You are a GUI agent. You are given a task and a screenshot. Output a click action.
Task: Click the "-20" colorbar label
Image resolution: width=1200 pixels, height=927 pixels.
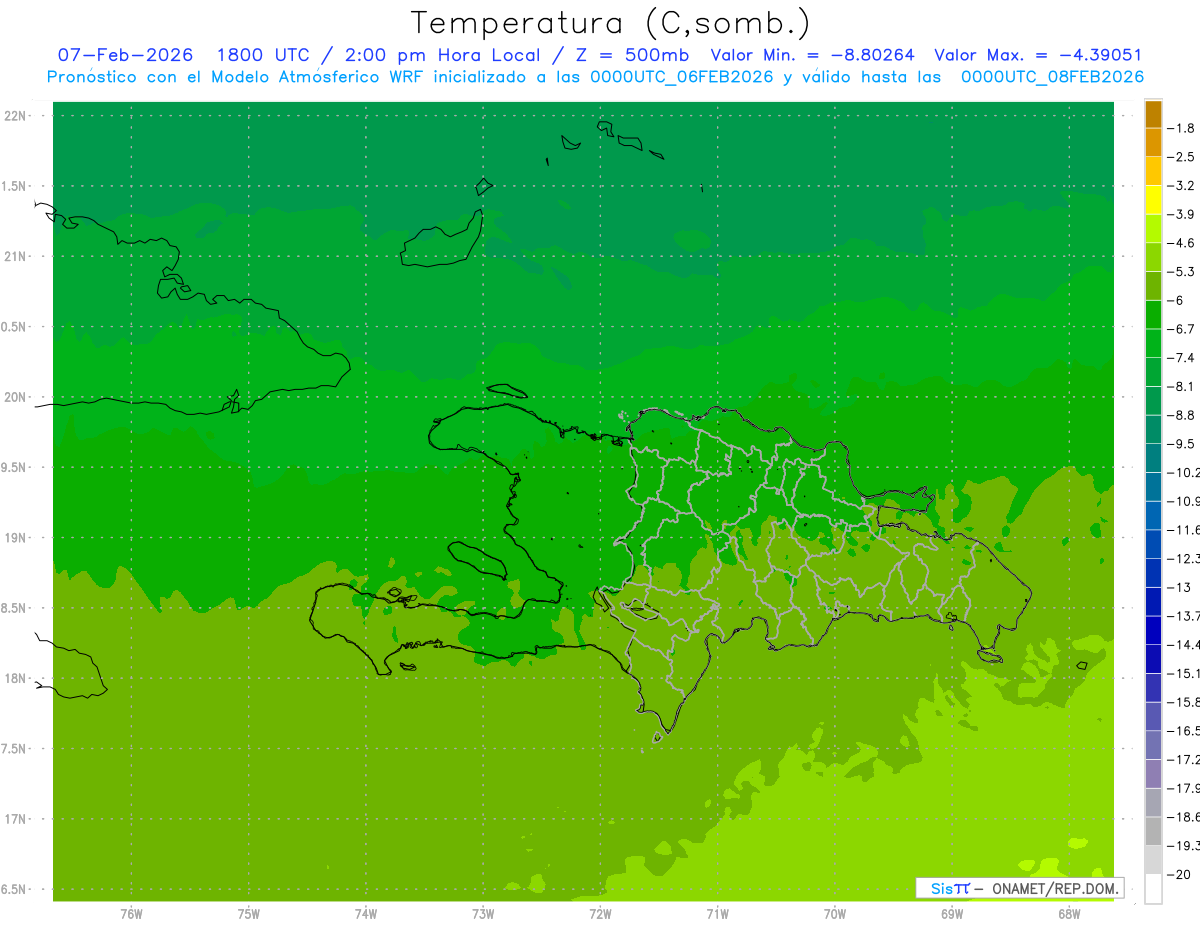(1178, 875)
